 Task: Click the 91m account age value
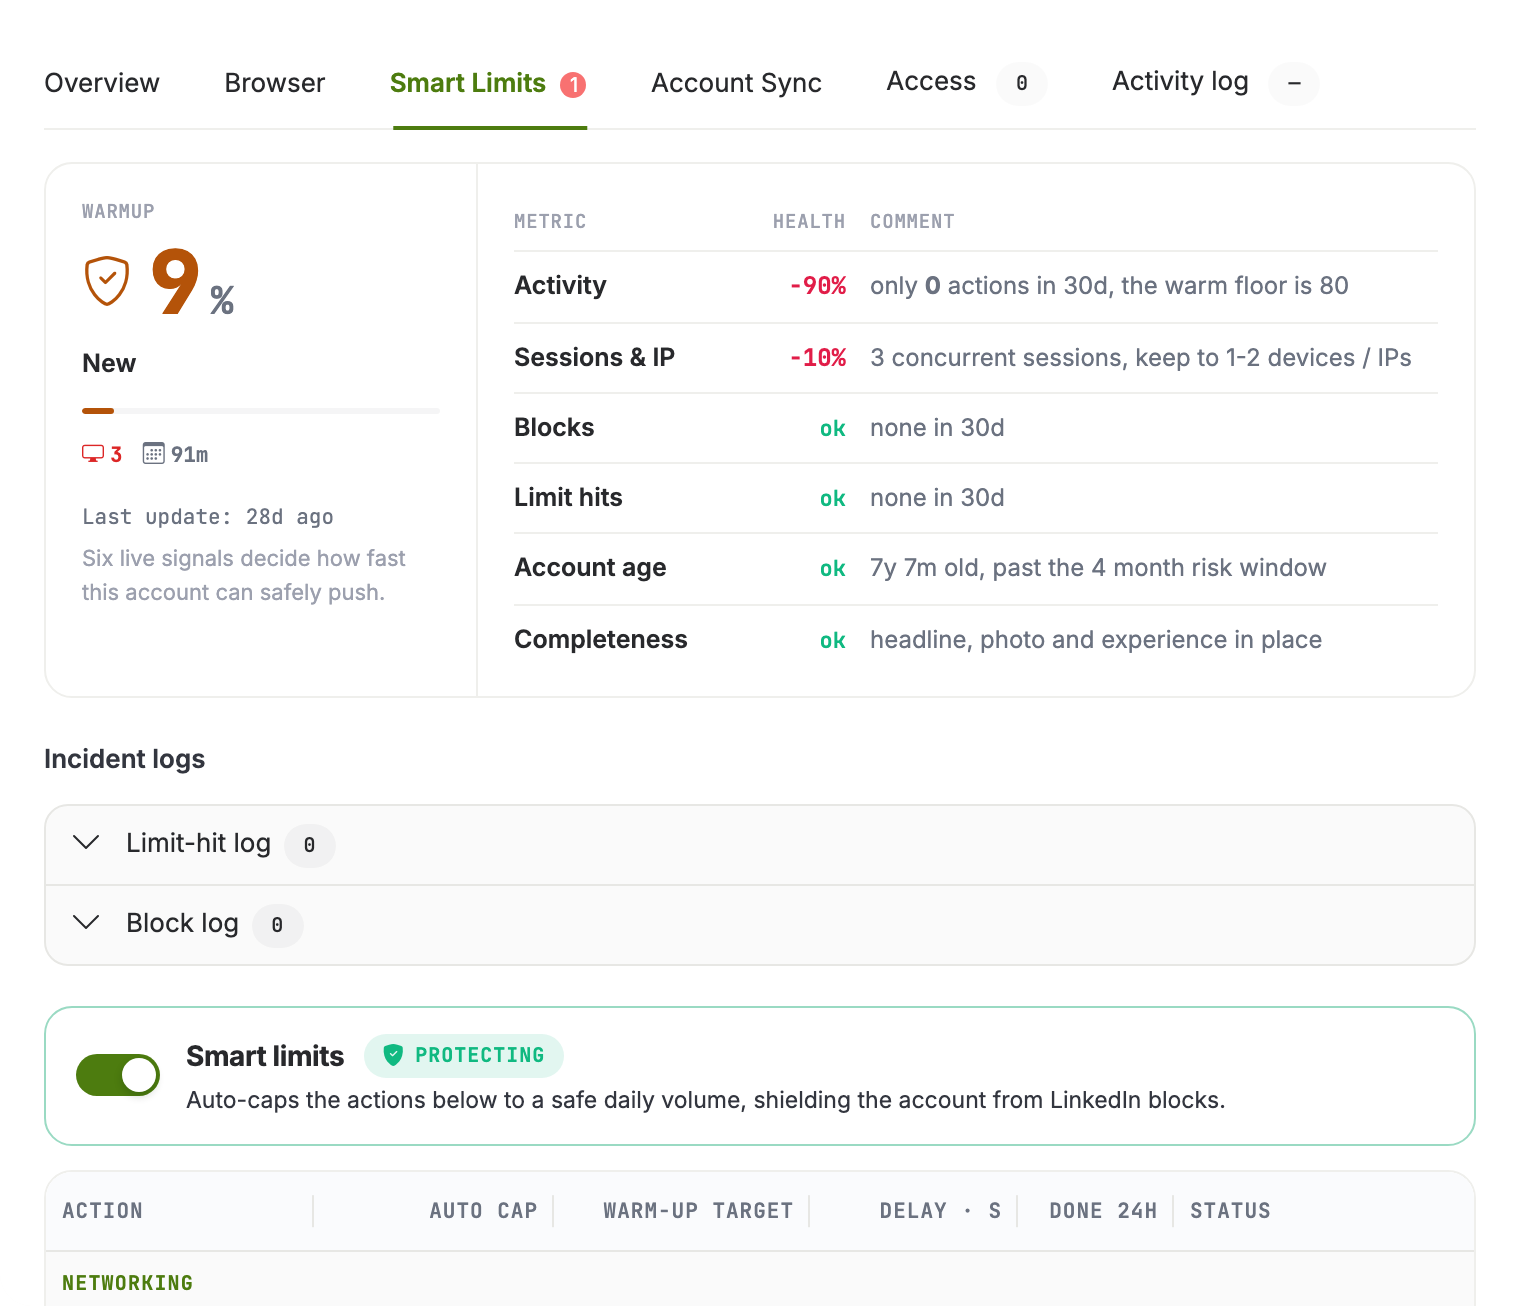click(189, 455)
